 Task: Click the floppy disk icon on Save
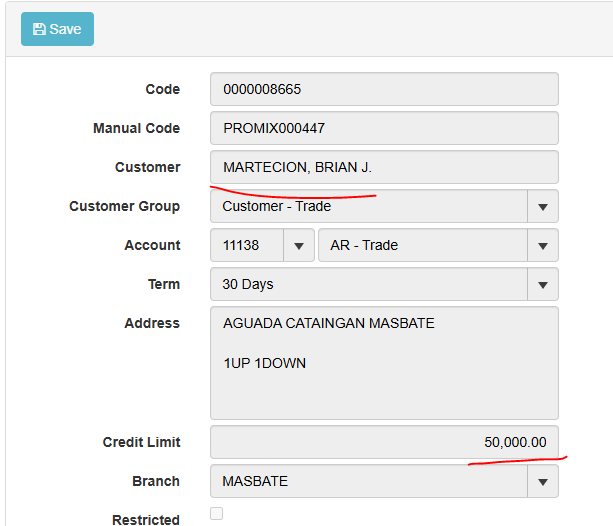tap(39, 29)
